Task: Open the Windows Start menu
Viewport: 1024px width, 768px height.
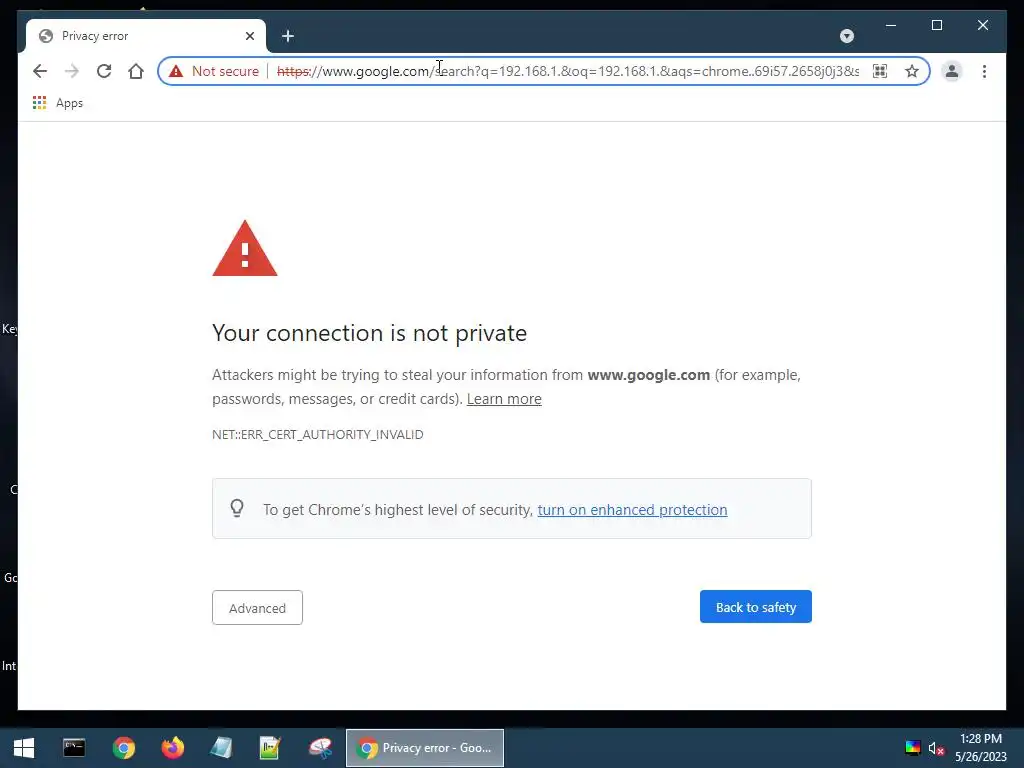Action: click(x=24, y=748)
